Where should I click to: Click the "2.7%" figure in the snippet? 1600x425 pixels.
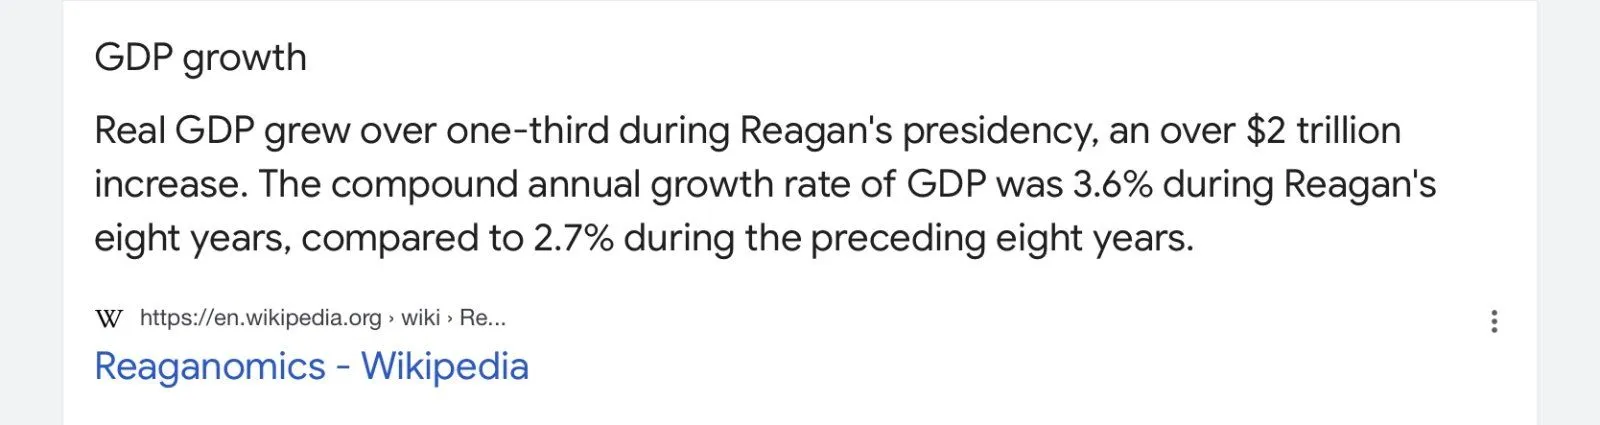click(x=573, y=238)
